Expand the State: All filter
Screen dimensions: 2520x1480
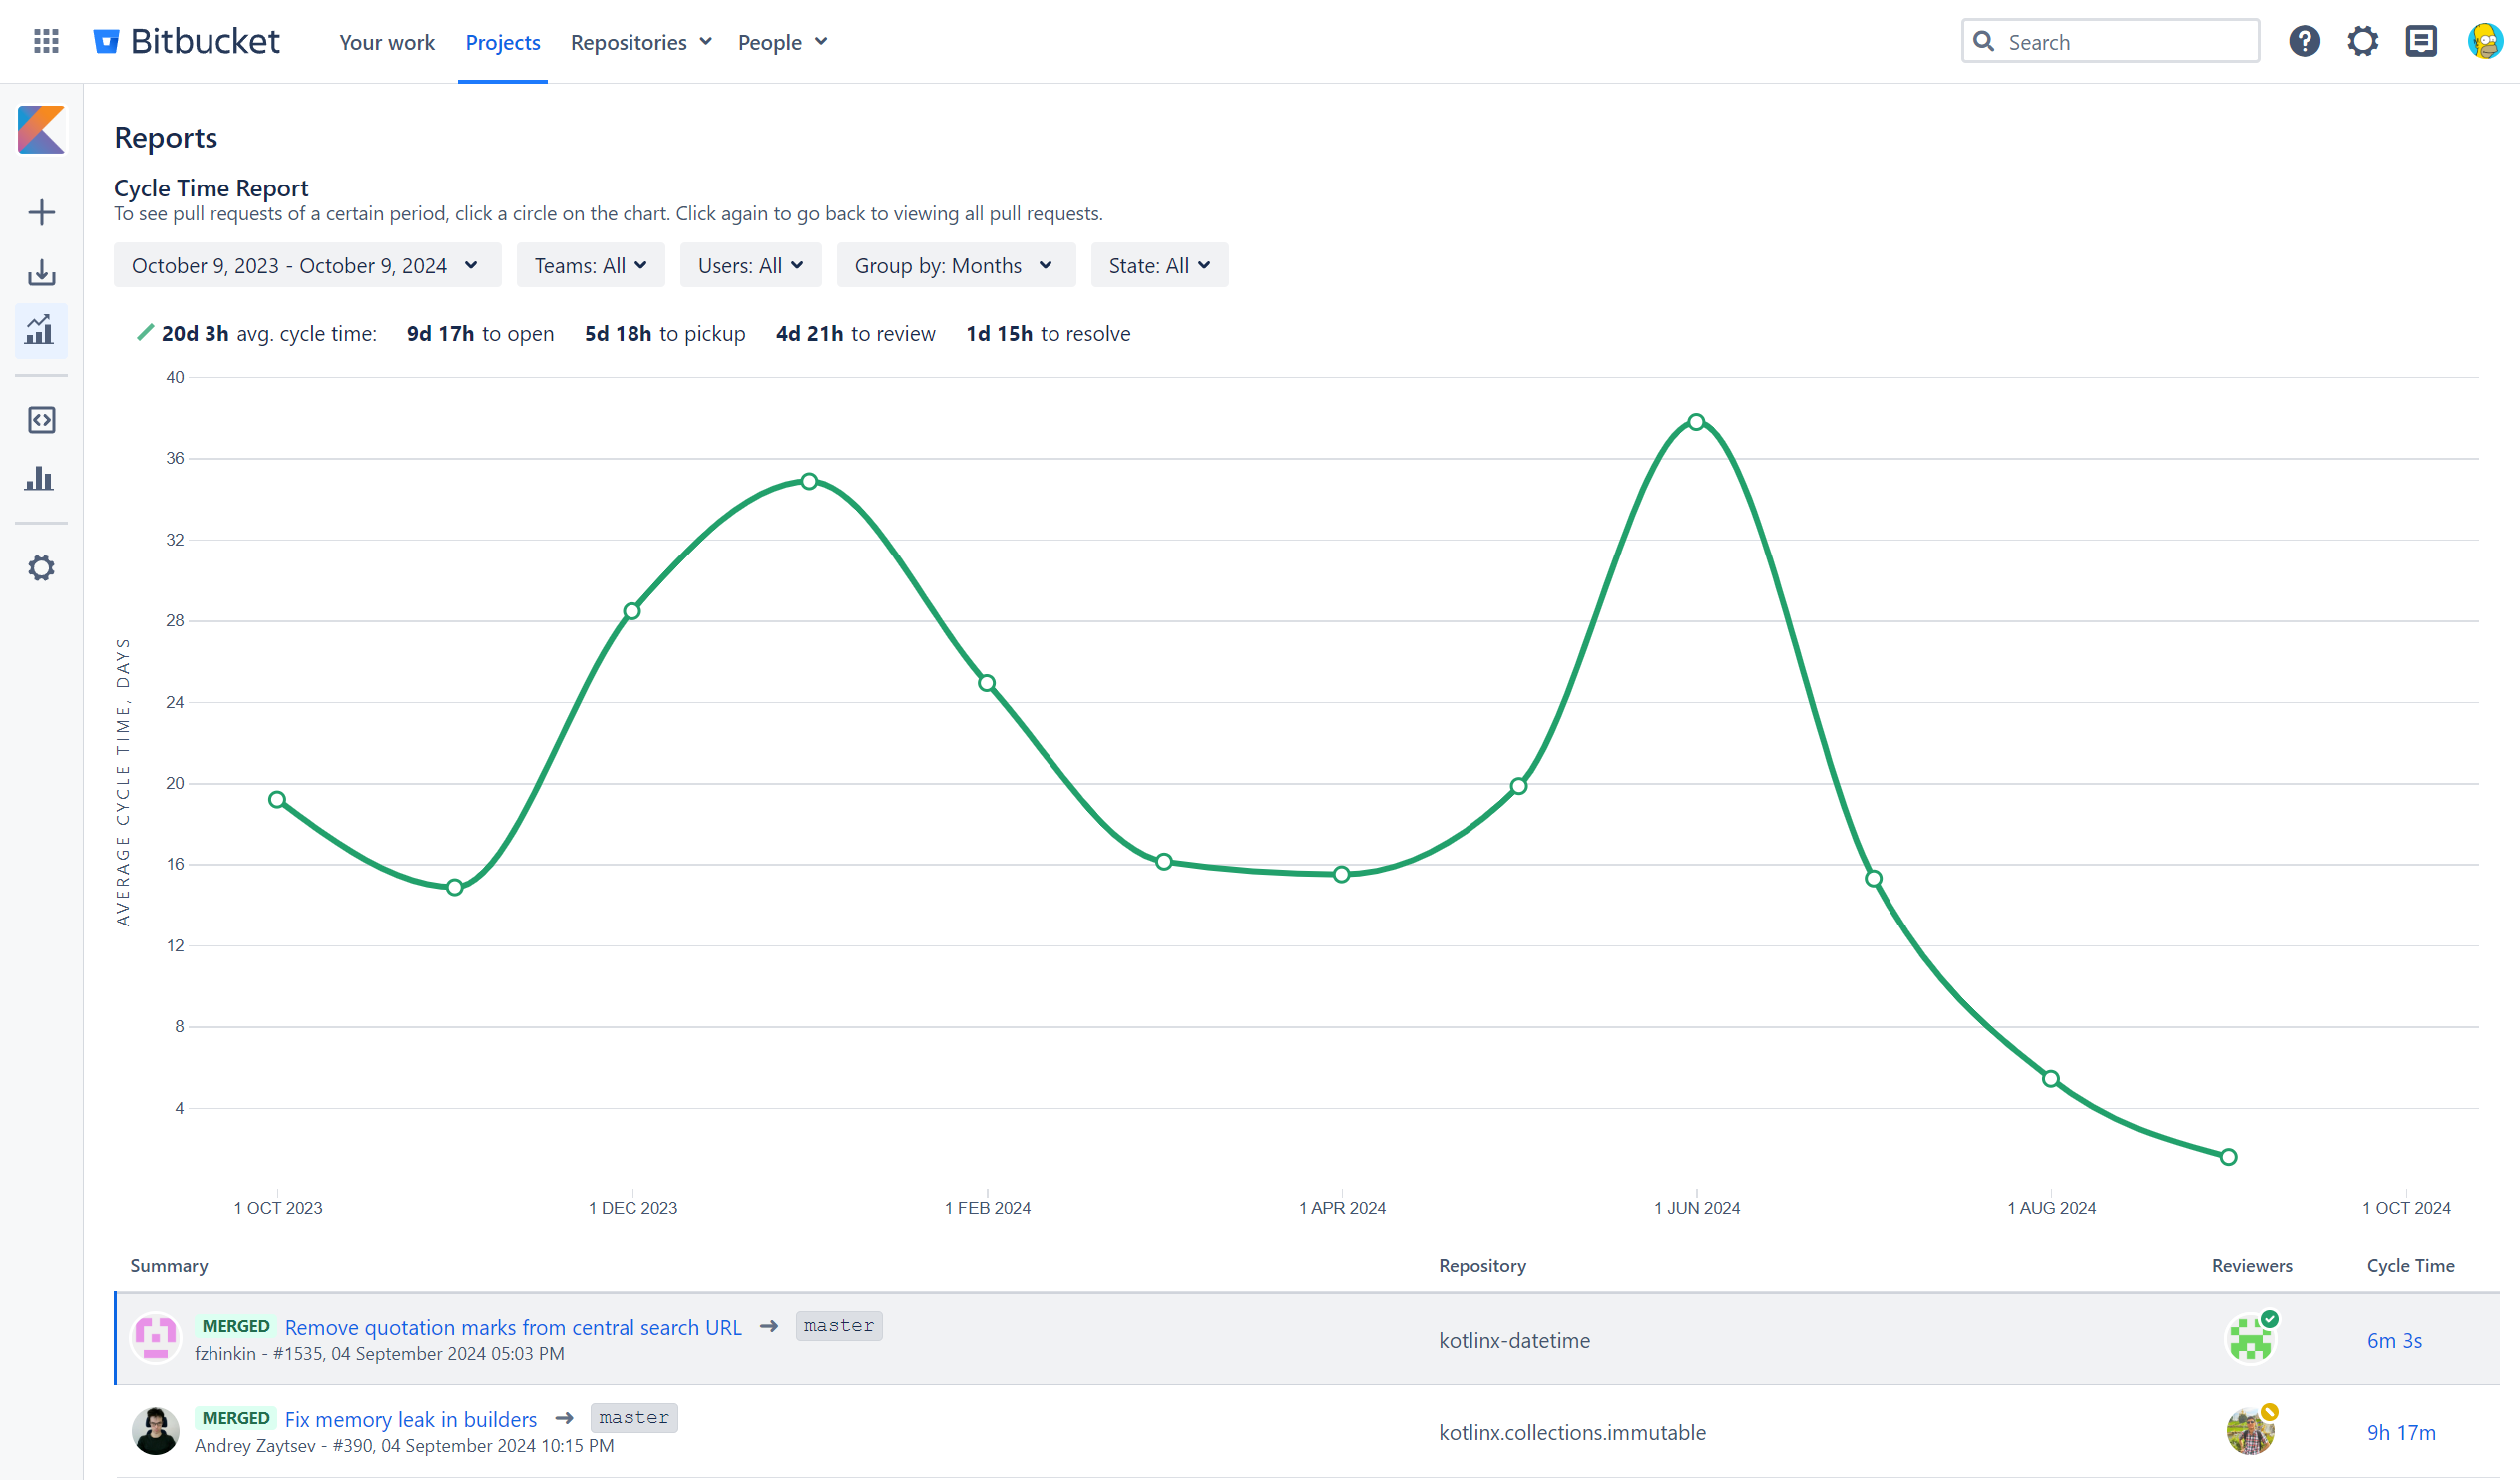tap(1158, 265)
